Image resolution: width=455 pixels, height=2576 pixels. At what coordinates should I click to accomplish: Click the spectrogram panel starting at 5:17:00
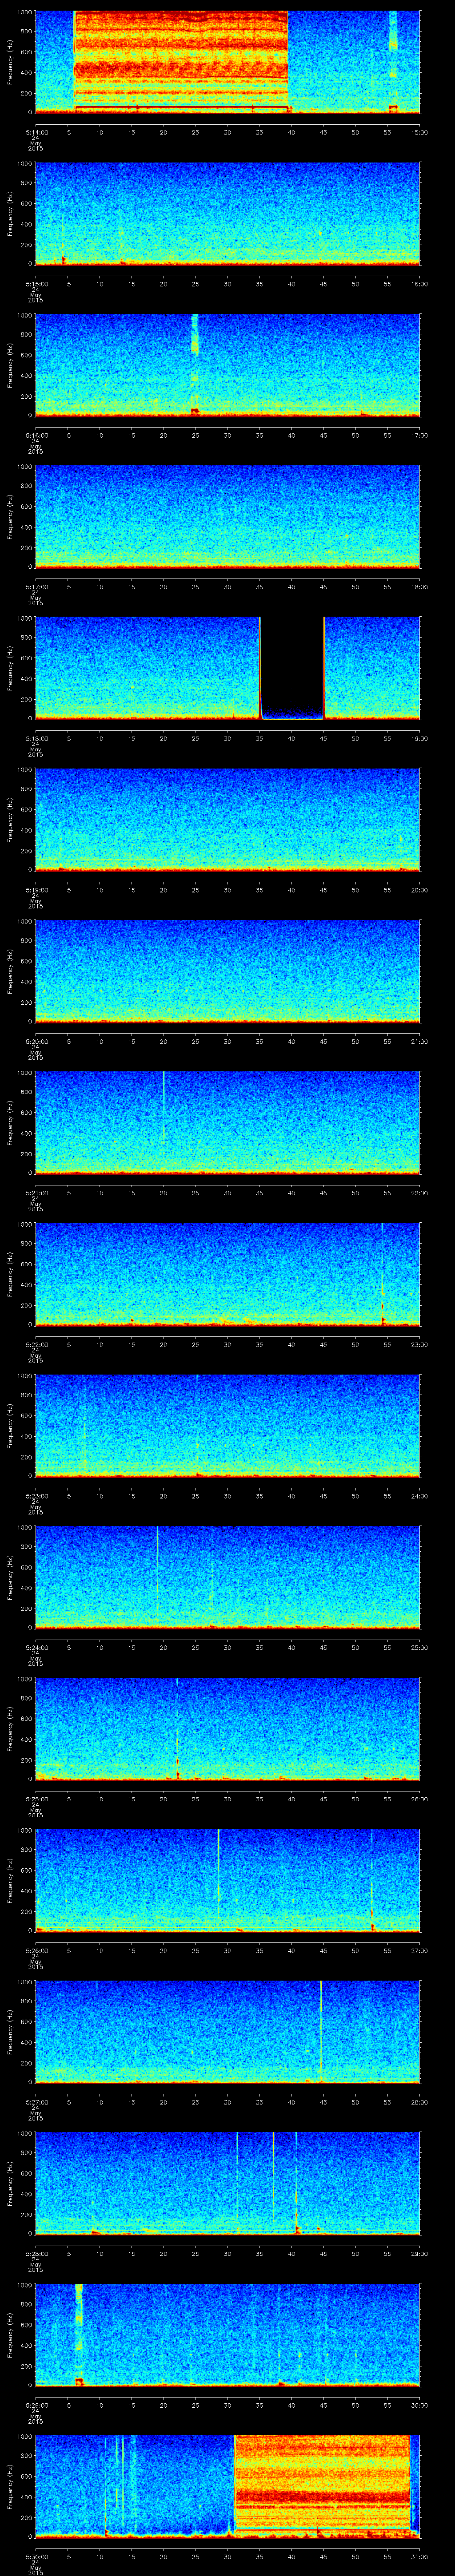227,516
